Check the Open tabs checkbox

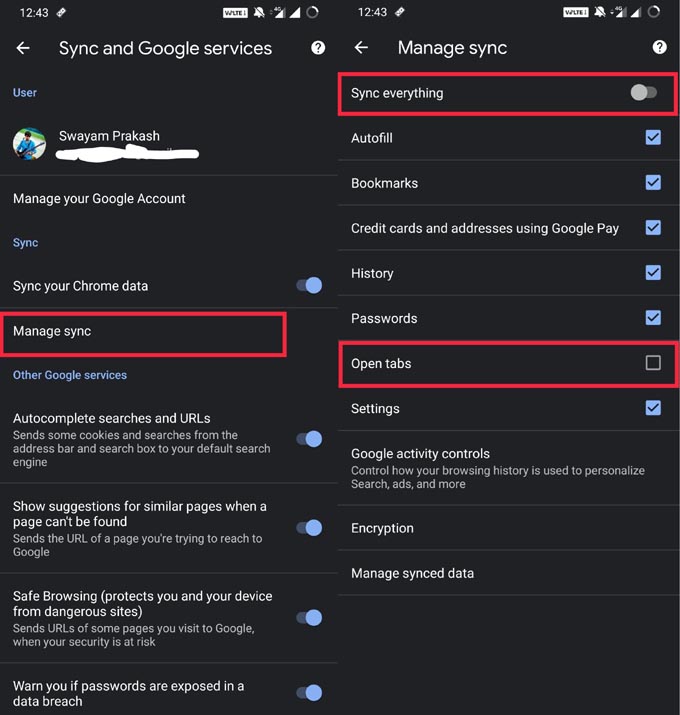[653, 363]
